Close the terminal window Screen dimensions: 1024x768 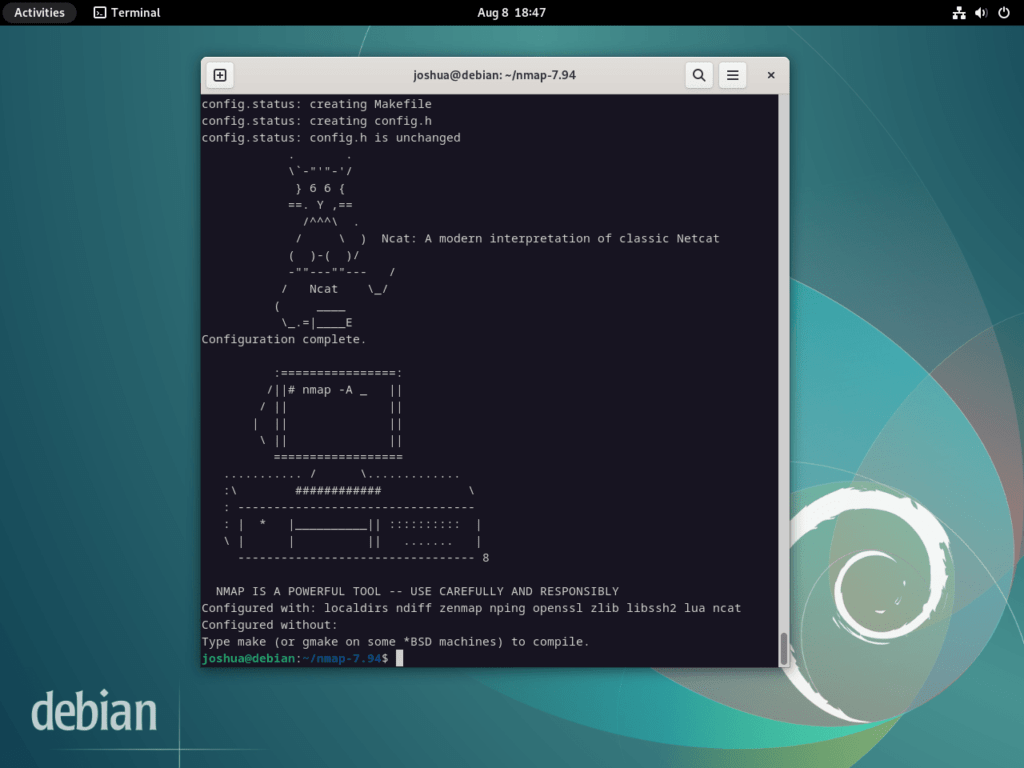coord(770,74)
